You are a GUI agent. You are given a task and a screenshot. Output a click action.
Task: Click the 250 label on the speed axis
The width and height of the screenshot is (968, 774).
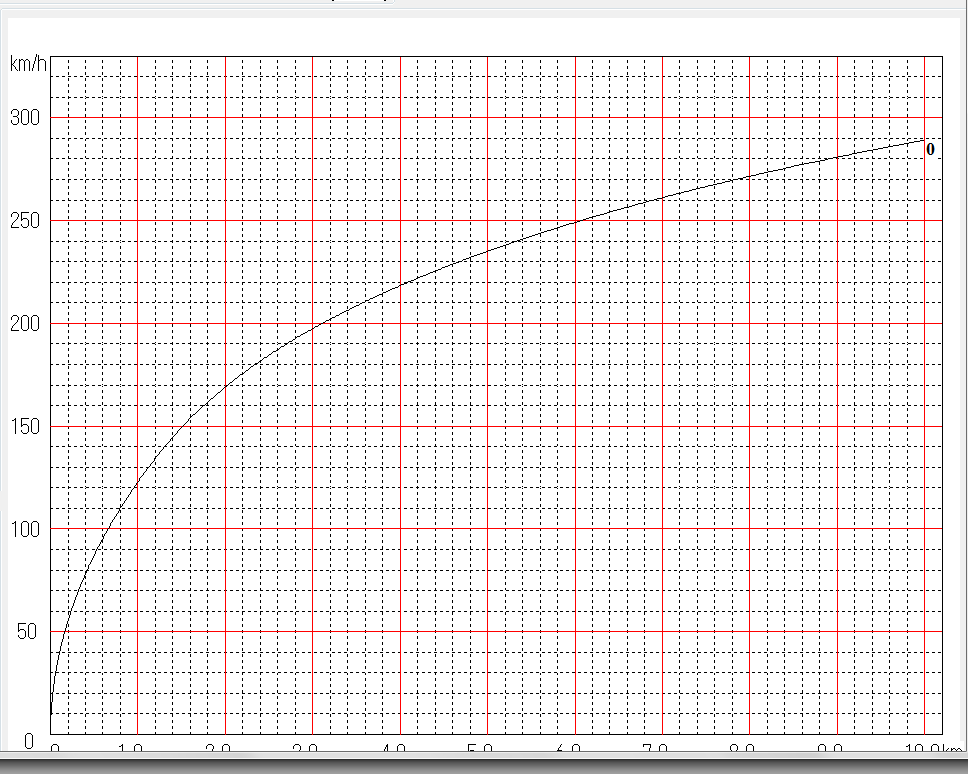pyautogui.click(x=24, y=220)
